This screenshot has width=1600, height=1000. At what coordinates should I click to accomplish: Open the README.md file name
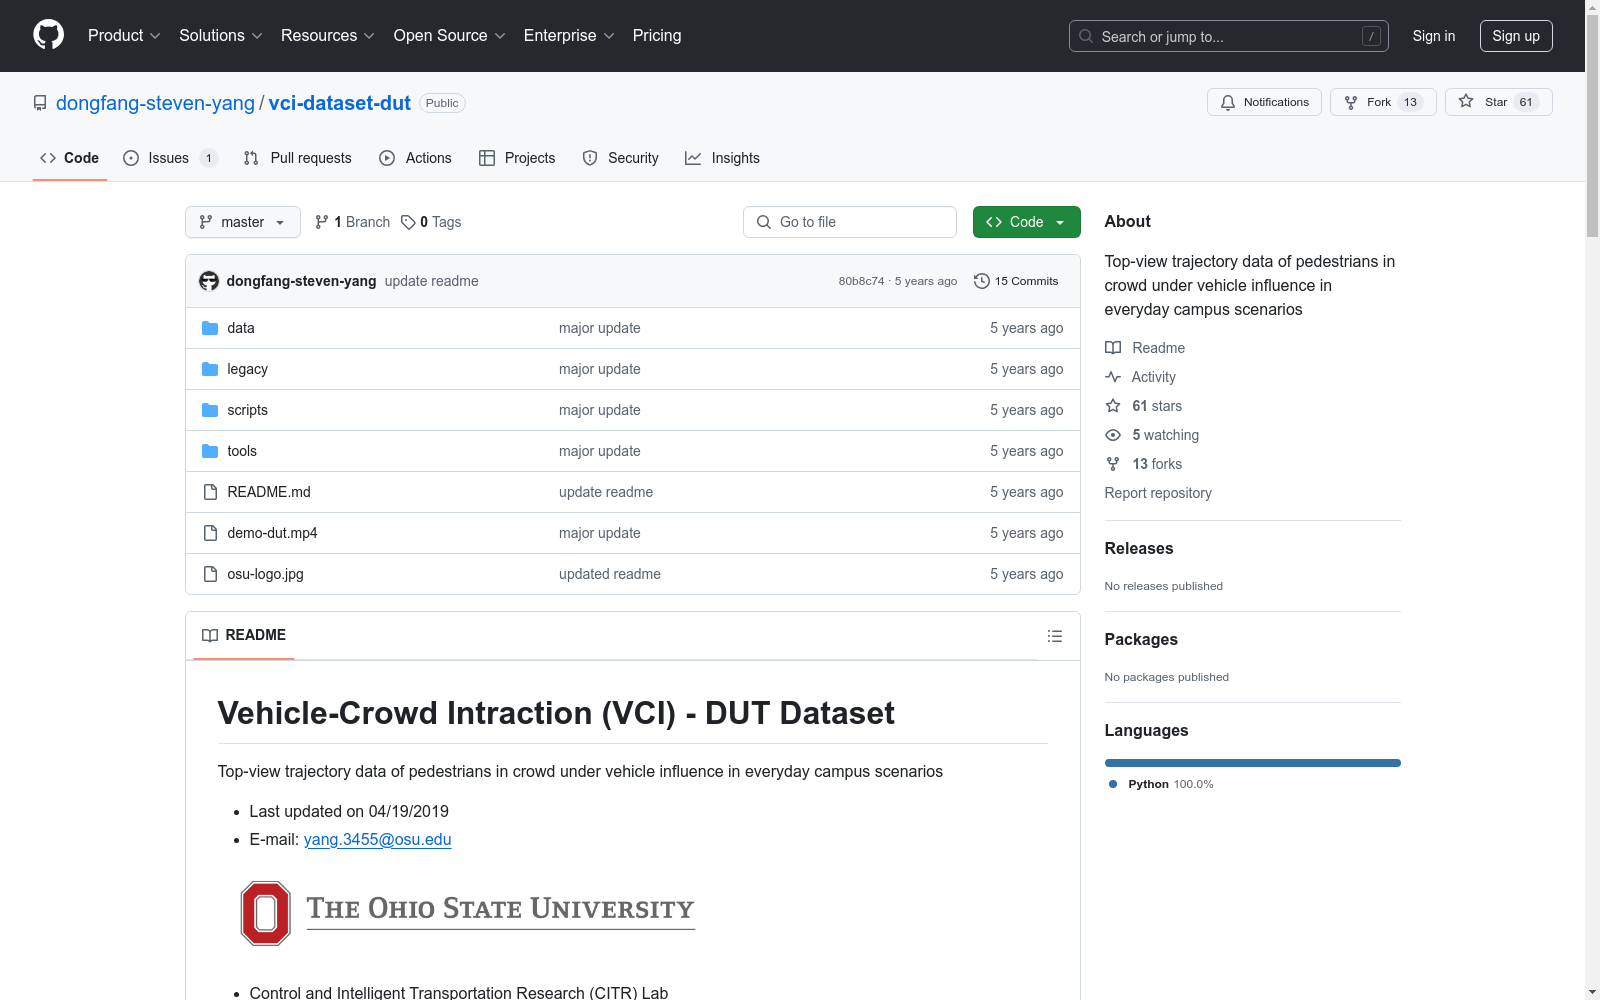[x=269, y=492]
